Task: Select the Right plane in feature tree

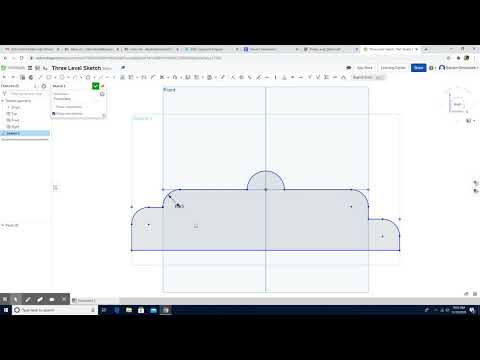Action: tap(15, 127)
